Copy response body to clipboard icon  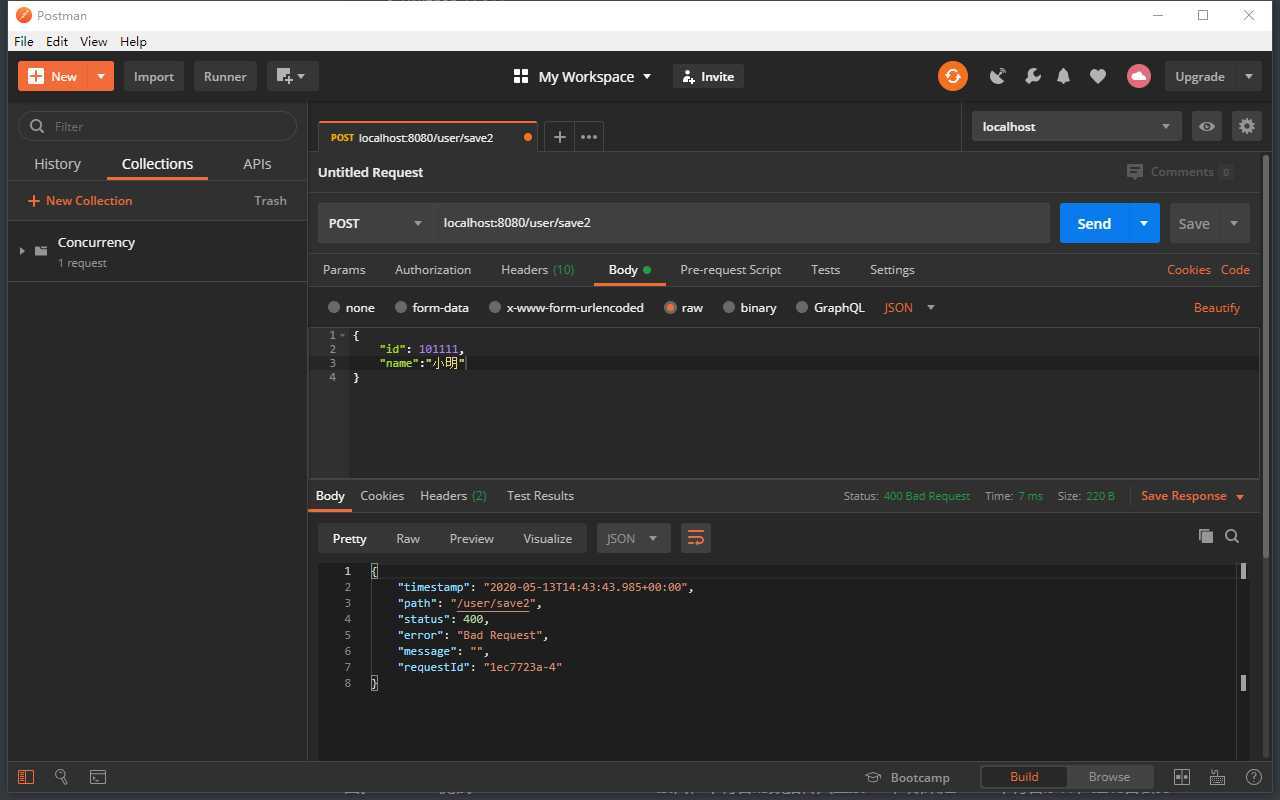coord(1206,536)
